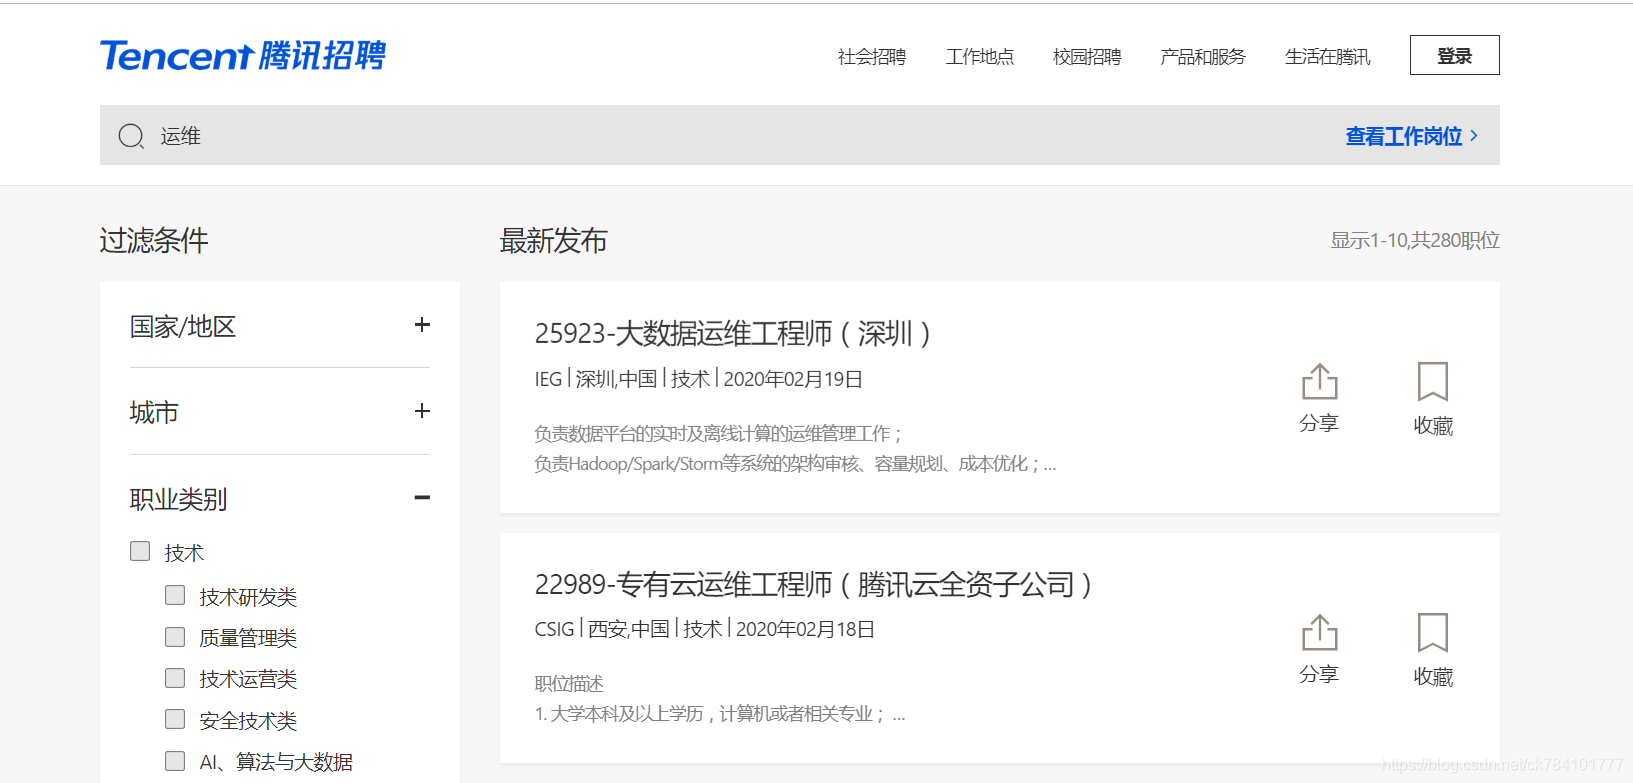Click the 查看工作岗位 link
Image resolution: width=1633 pixels, height=783 pixels.
[x=1412, y=136]
